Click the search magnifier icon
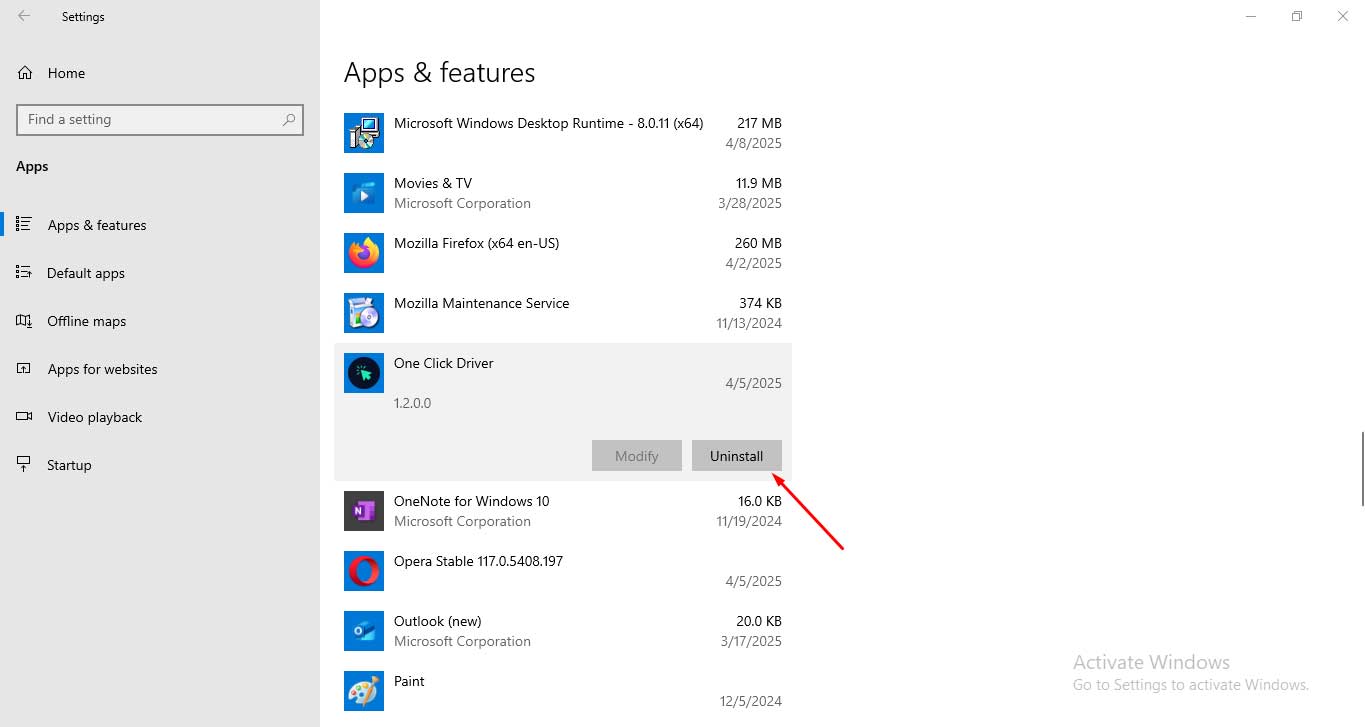Screen dimensions: 1365x727 [x=289, y=120]
